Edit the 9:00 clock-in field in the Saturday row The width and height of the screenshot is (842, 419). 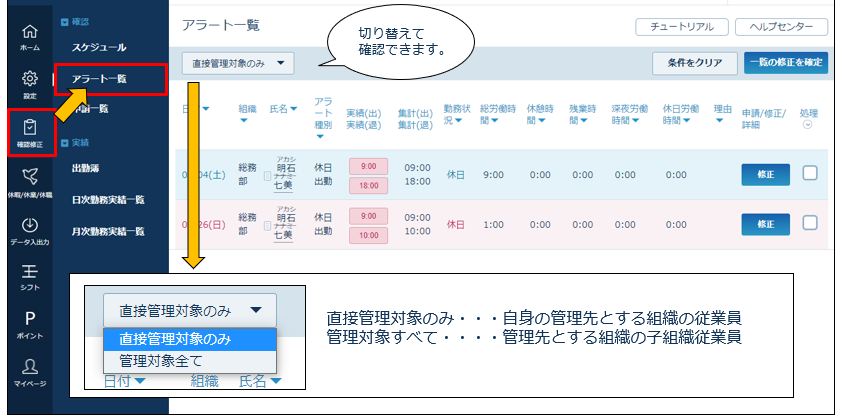[368, 167]
